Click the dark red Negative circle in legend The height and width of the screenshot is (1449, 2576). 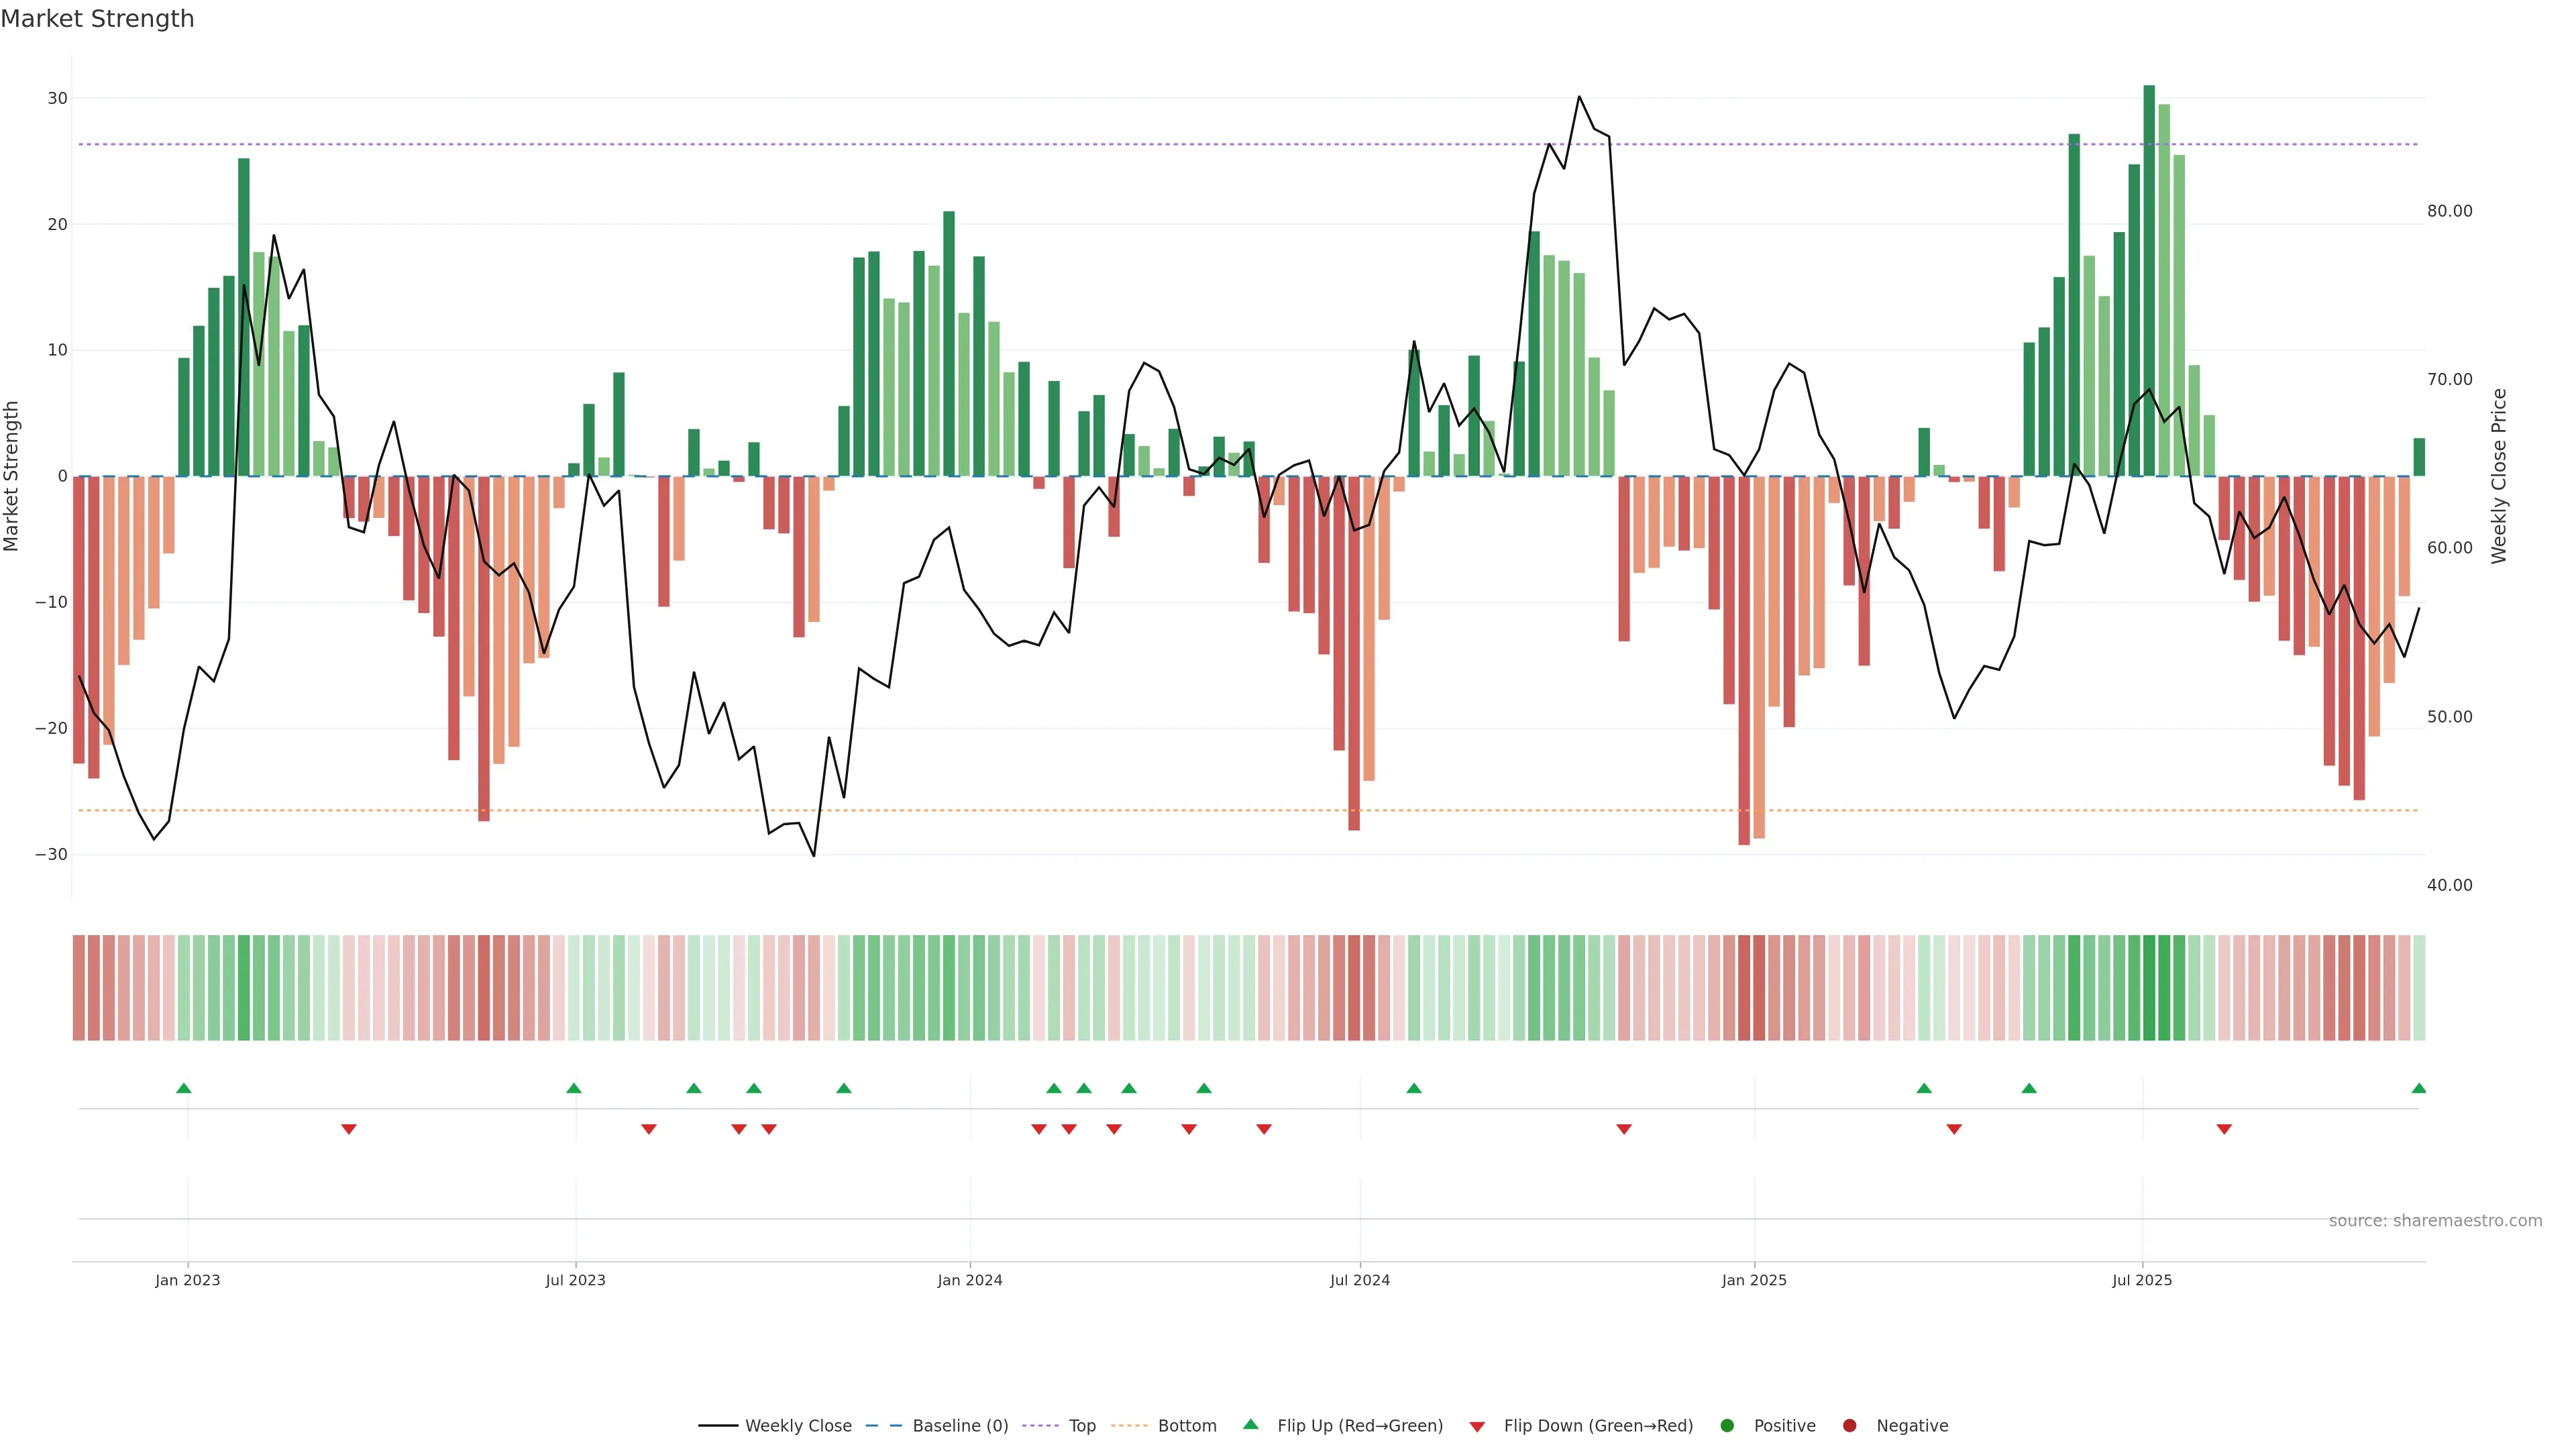[x=1849, y=1425]
